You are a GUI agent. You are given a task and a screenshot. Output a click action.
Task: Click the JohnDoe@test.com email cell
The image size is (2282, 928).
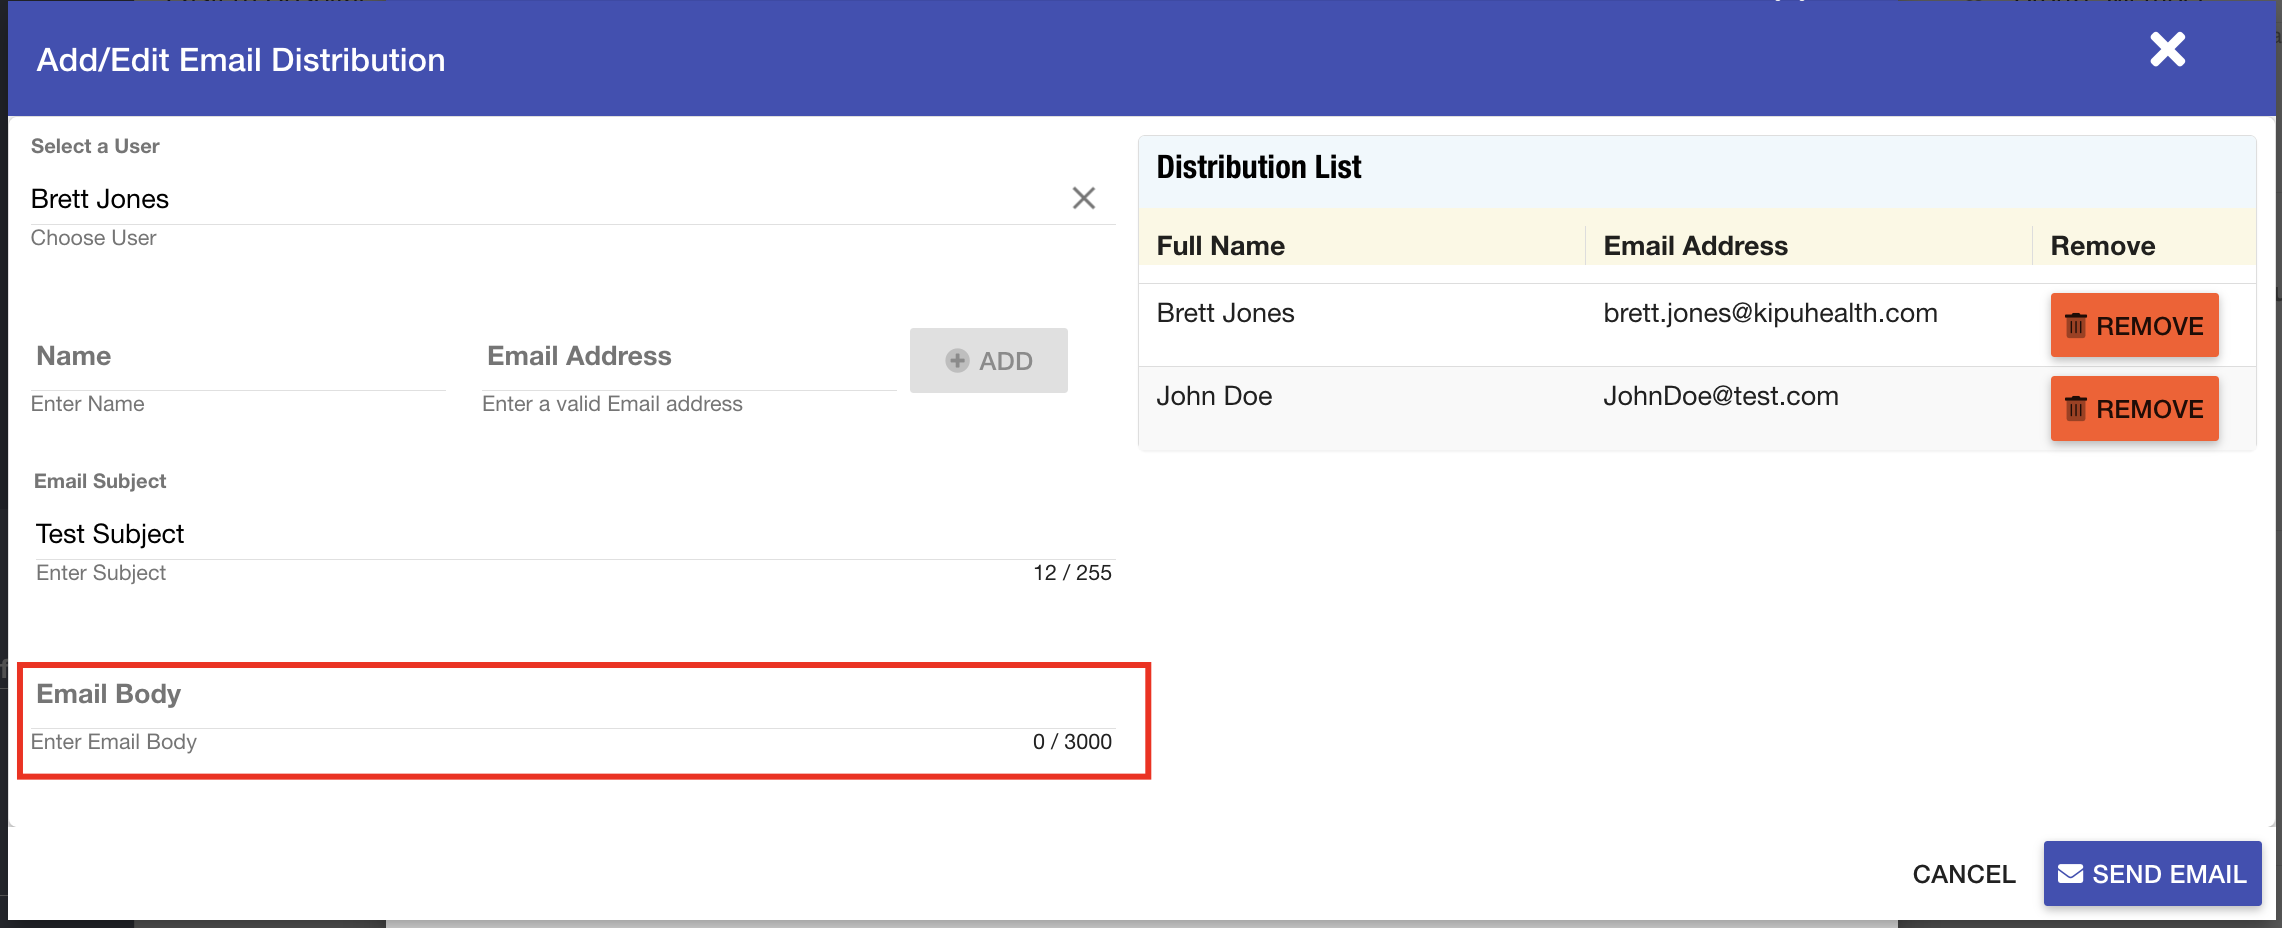[1720, 397]
